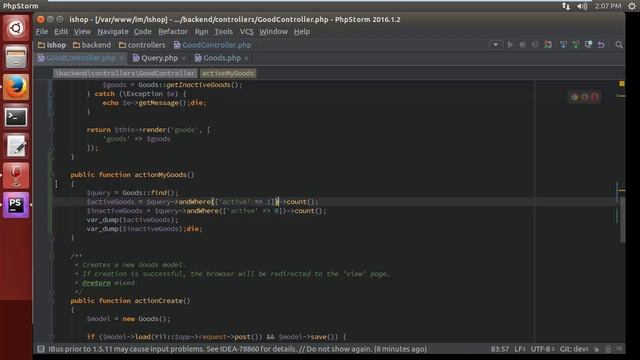Click the \backend\controllers\GoodController class breadcrumb
This screenshot has width=640, height=360.
tap(125, 73)
